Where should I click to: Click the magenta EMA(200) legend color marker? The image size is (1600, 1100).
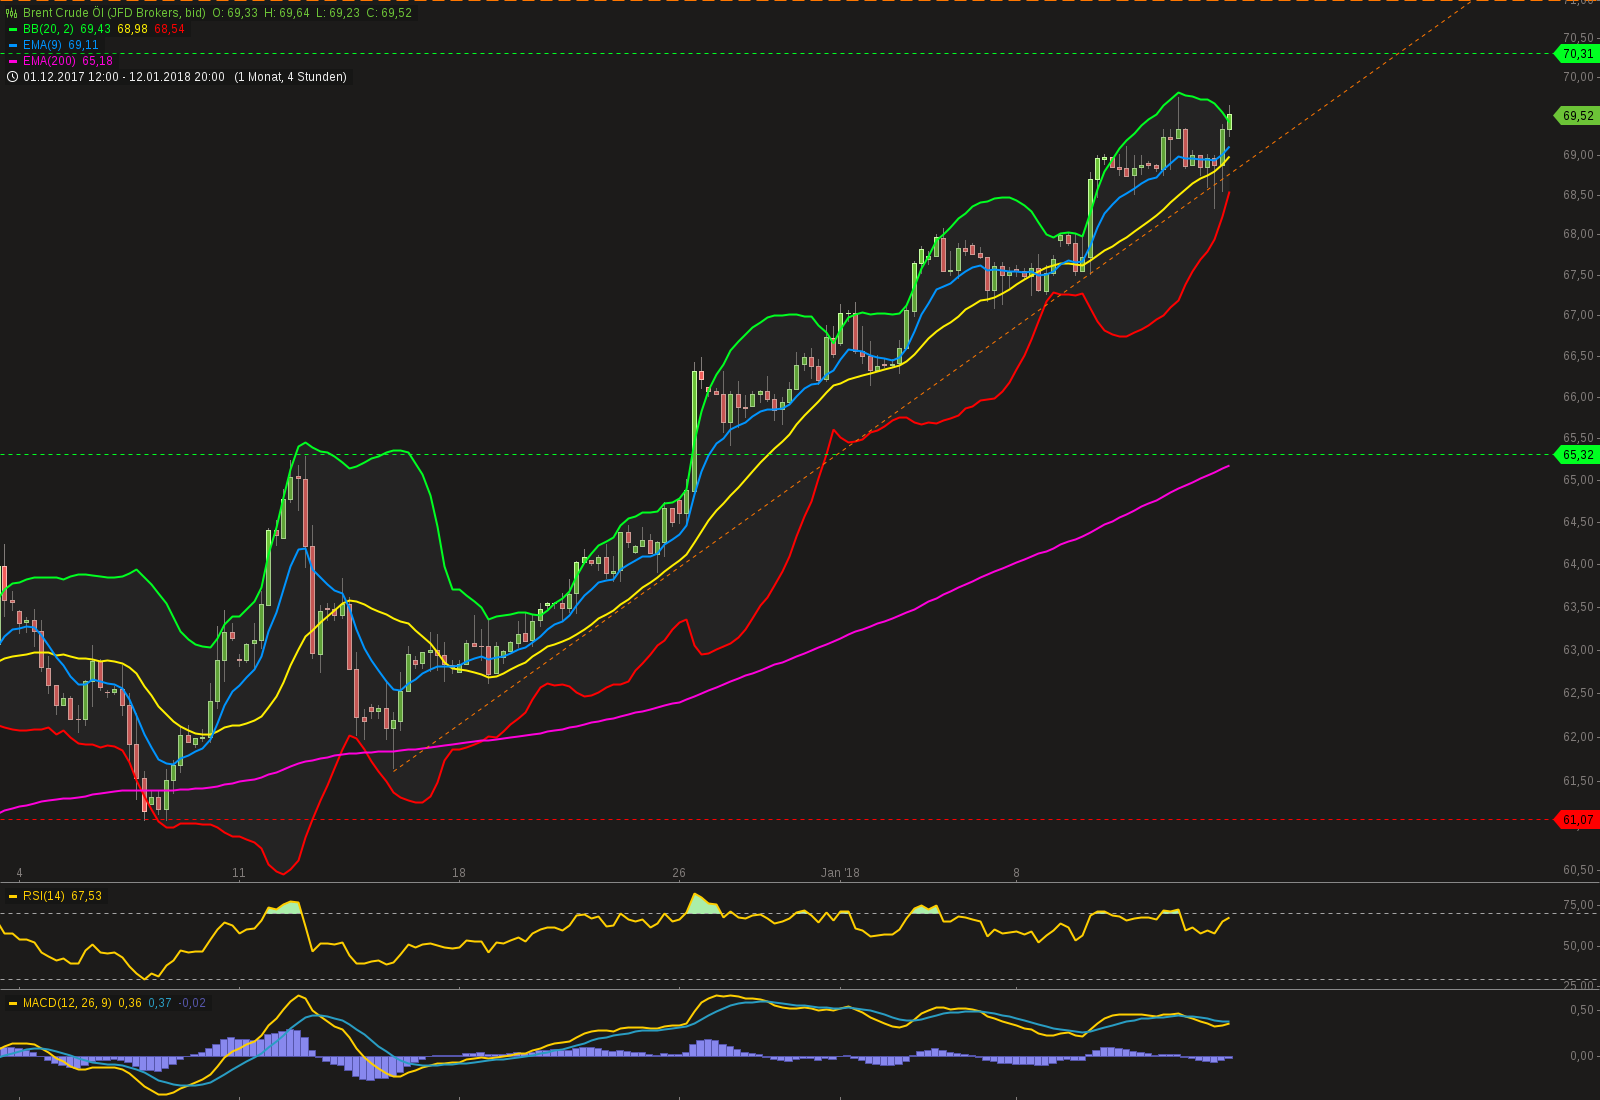(13, 61)
